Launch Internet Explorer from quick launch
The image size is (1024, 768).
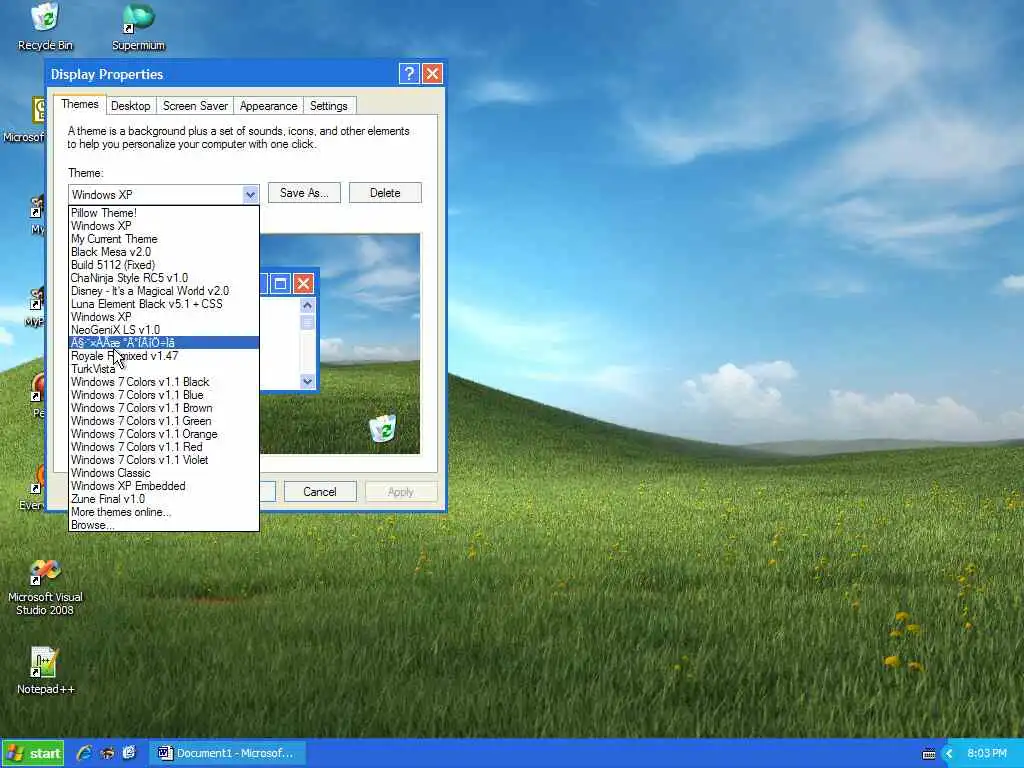coord(84,753)
